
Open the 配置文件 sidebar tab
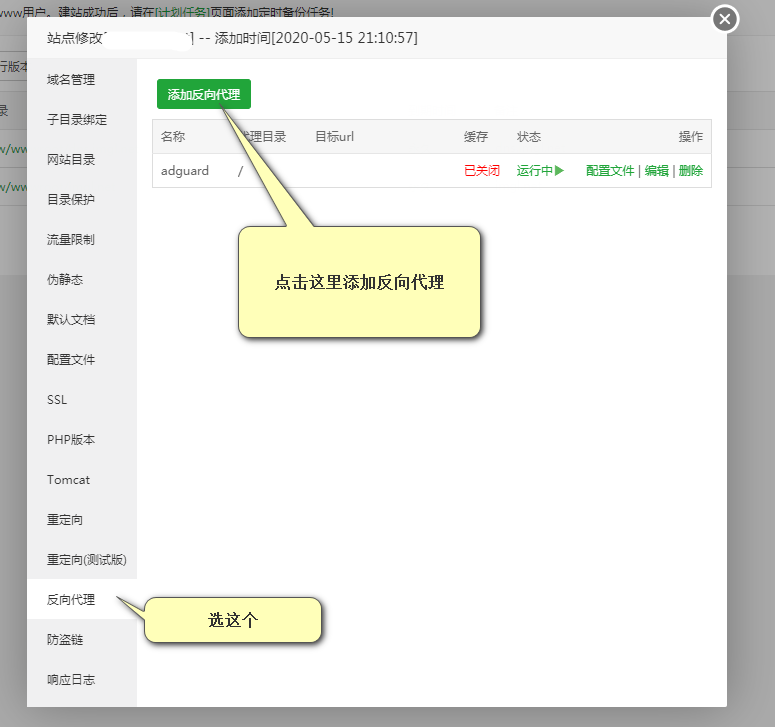71,360
